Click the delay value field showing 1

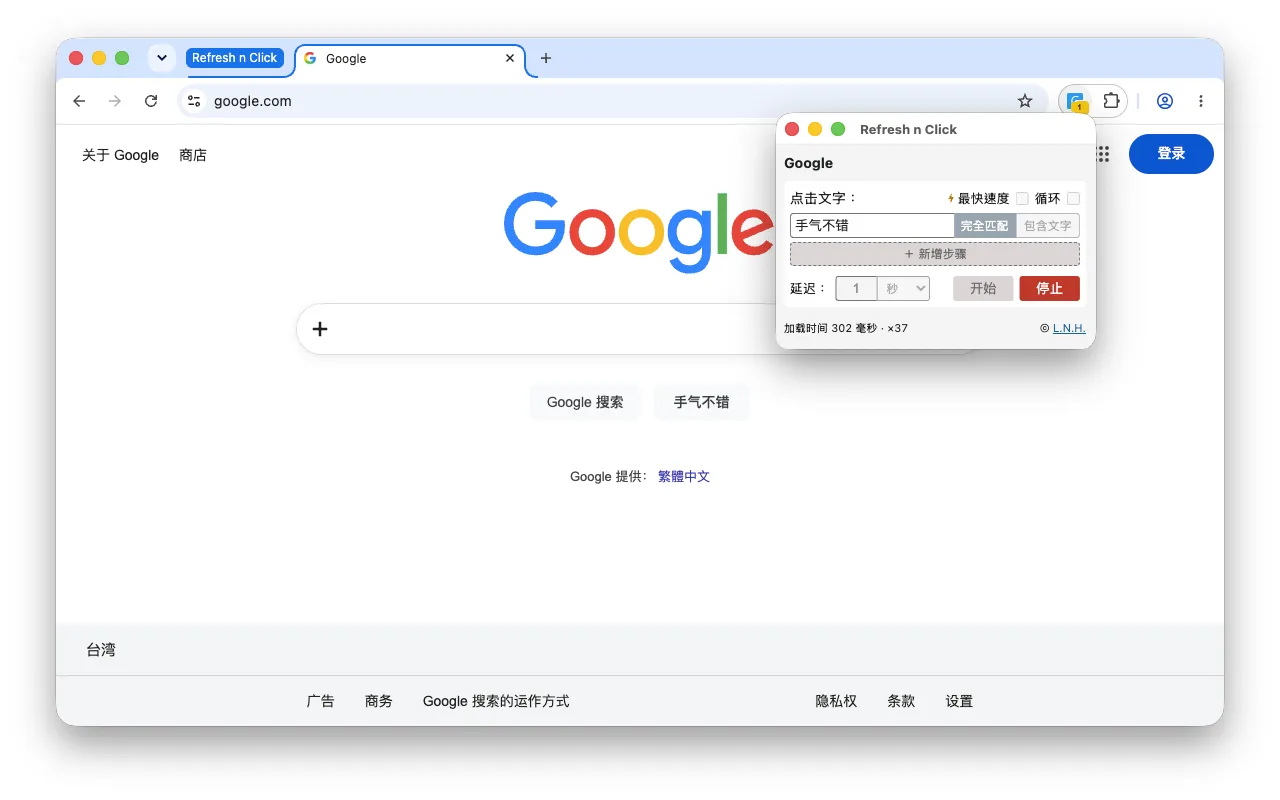point(856,289)
